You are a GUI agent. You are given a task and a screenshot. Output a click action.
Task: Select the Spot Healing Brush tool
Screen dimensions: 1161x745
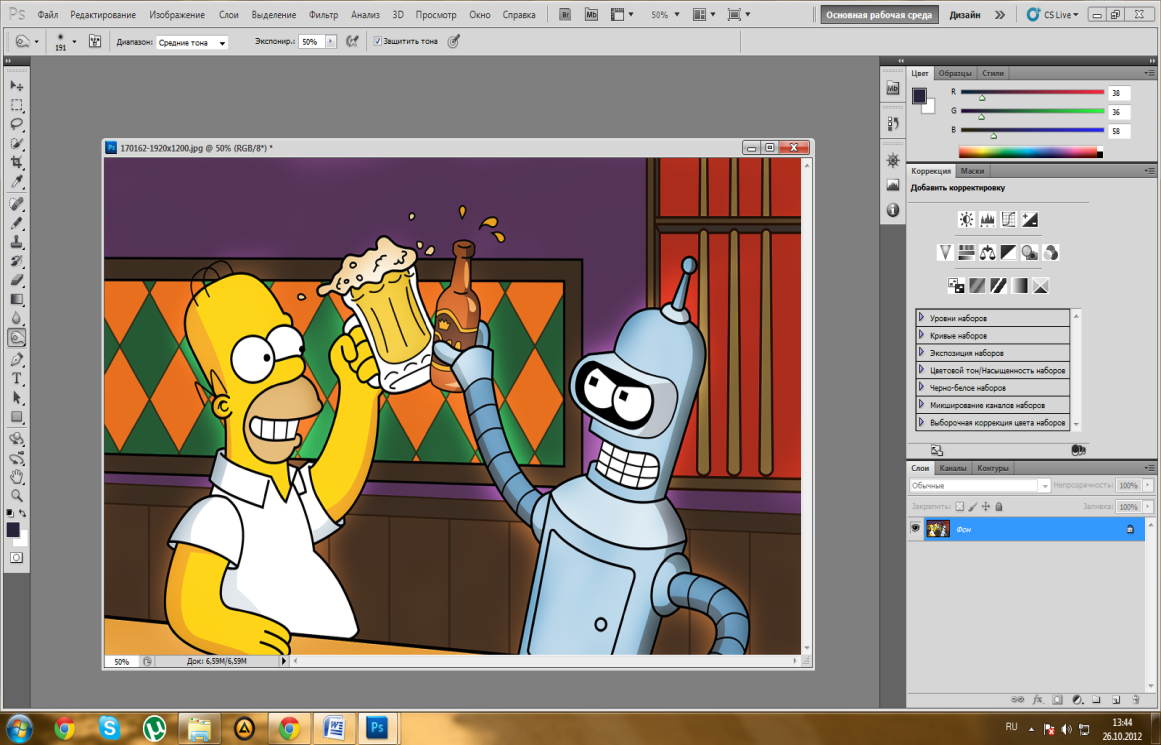point(16,204)
